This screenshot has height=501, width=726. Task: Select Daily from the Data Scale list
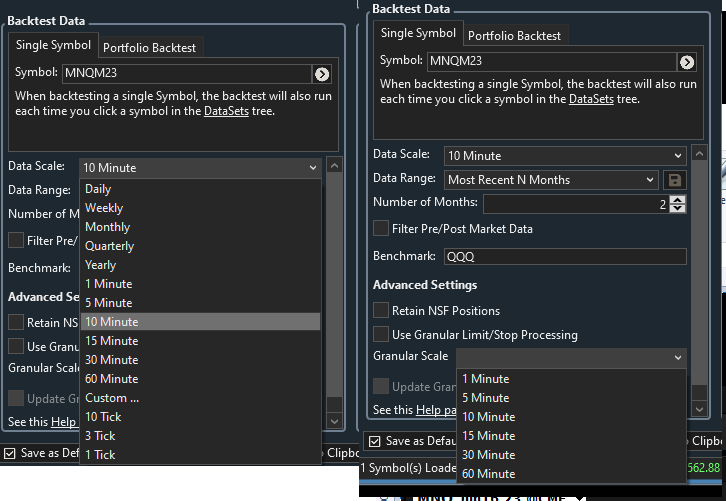[98, 189]
